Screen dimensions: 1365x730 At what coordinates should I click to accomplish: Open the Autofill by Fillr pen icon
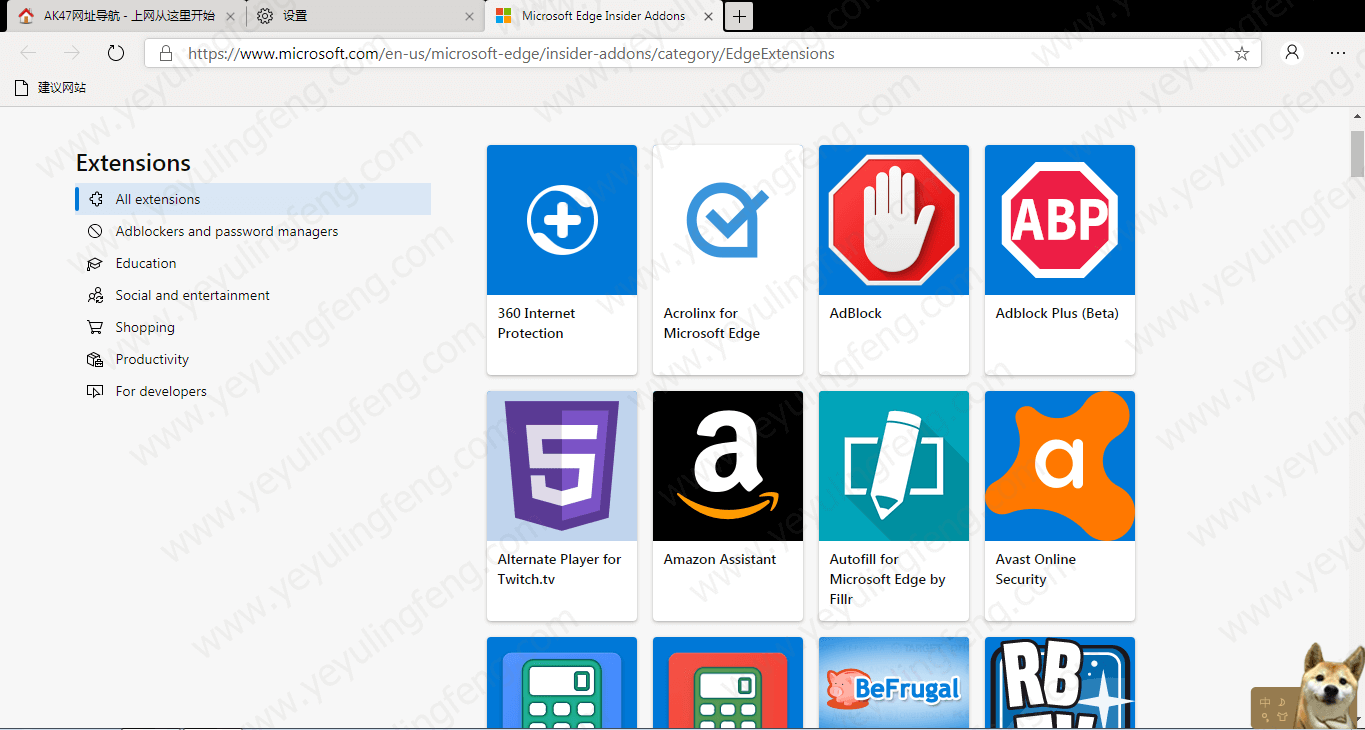tap(894, 466)
